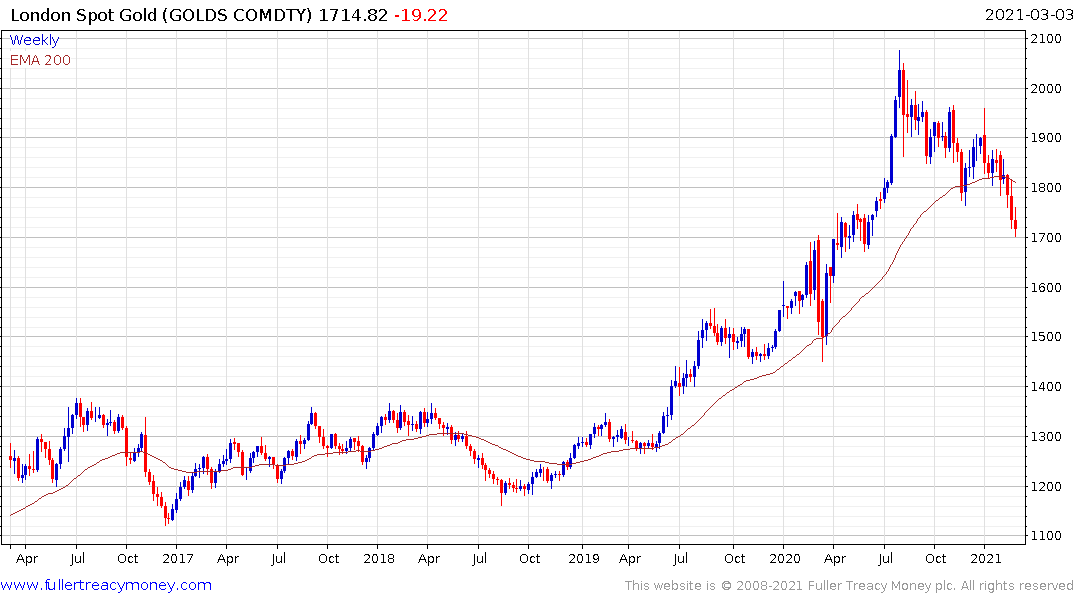The width and height of the screenshot is (1075, 600).
Task: Click the EMA 200 legend label
Action: (40, 60)
